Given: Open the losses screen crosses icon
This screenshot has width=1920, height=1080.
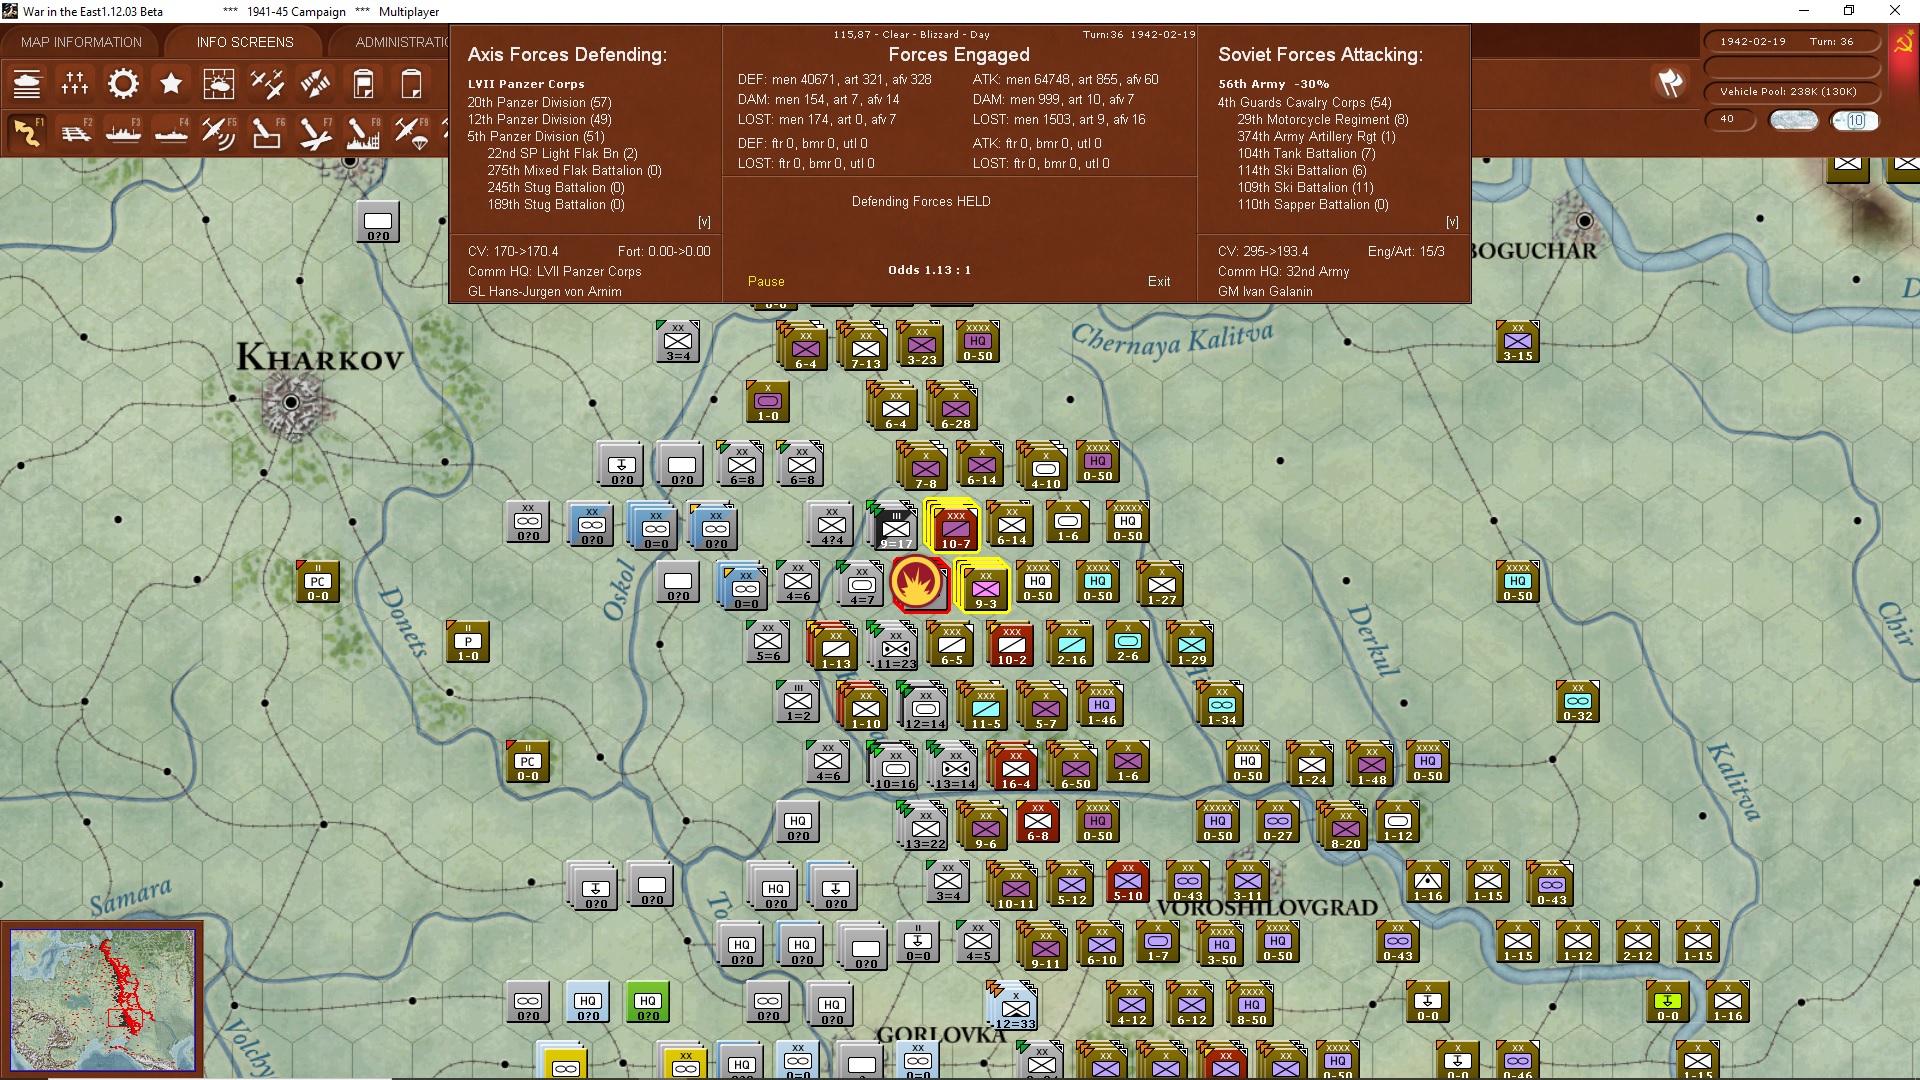Looking at the screenshot, I should [75, 84].
